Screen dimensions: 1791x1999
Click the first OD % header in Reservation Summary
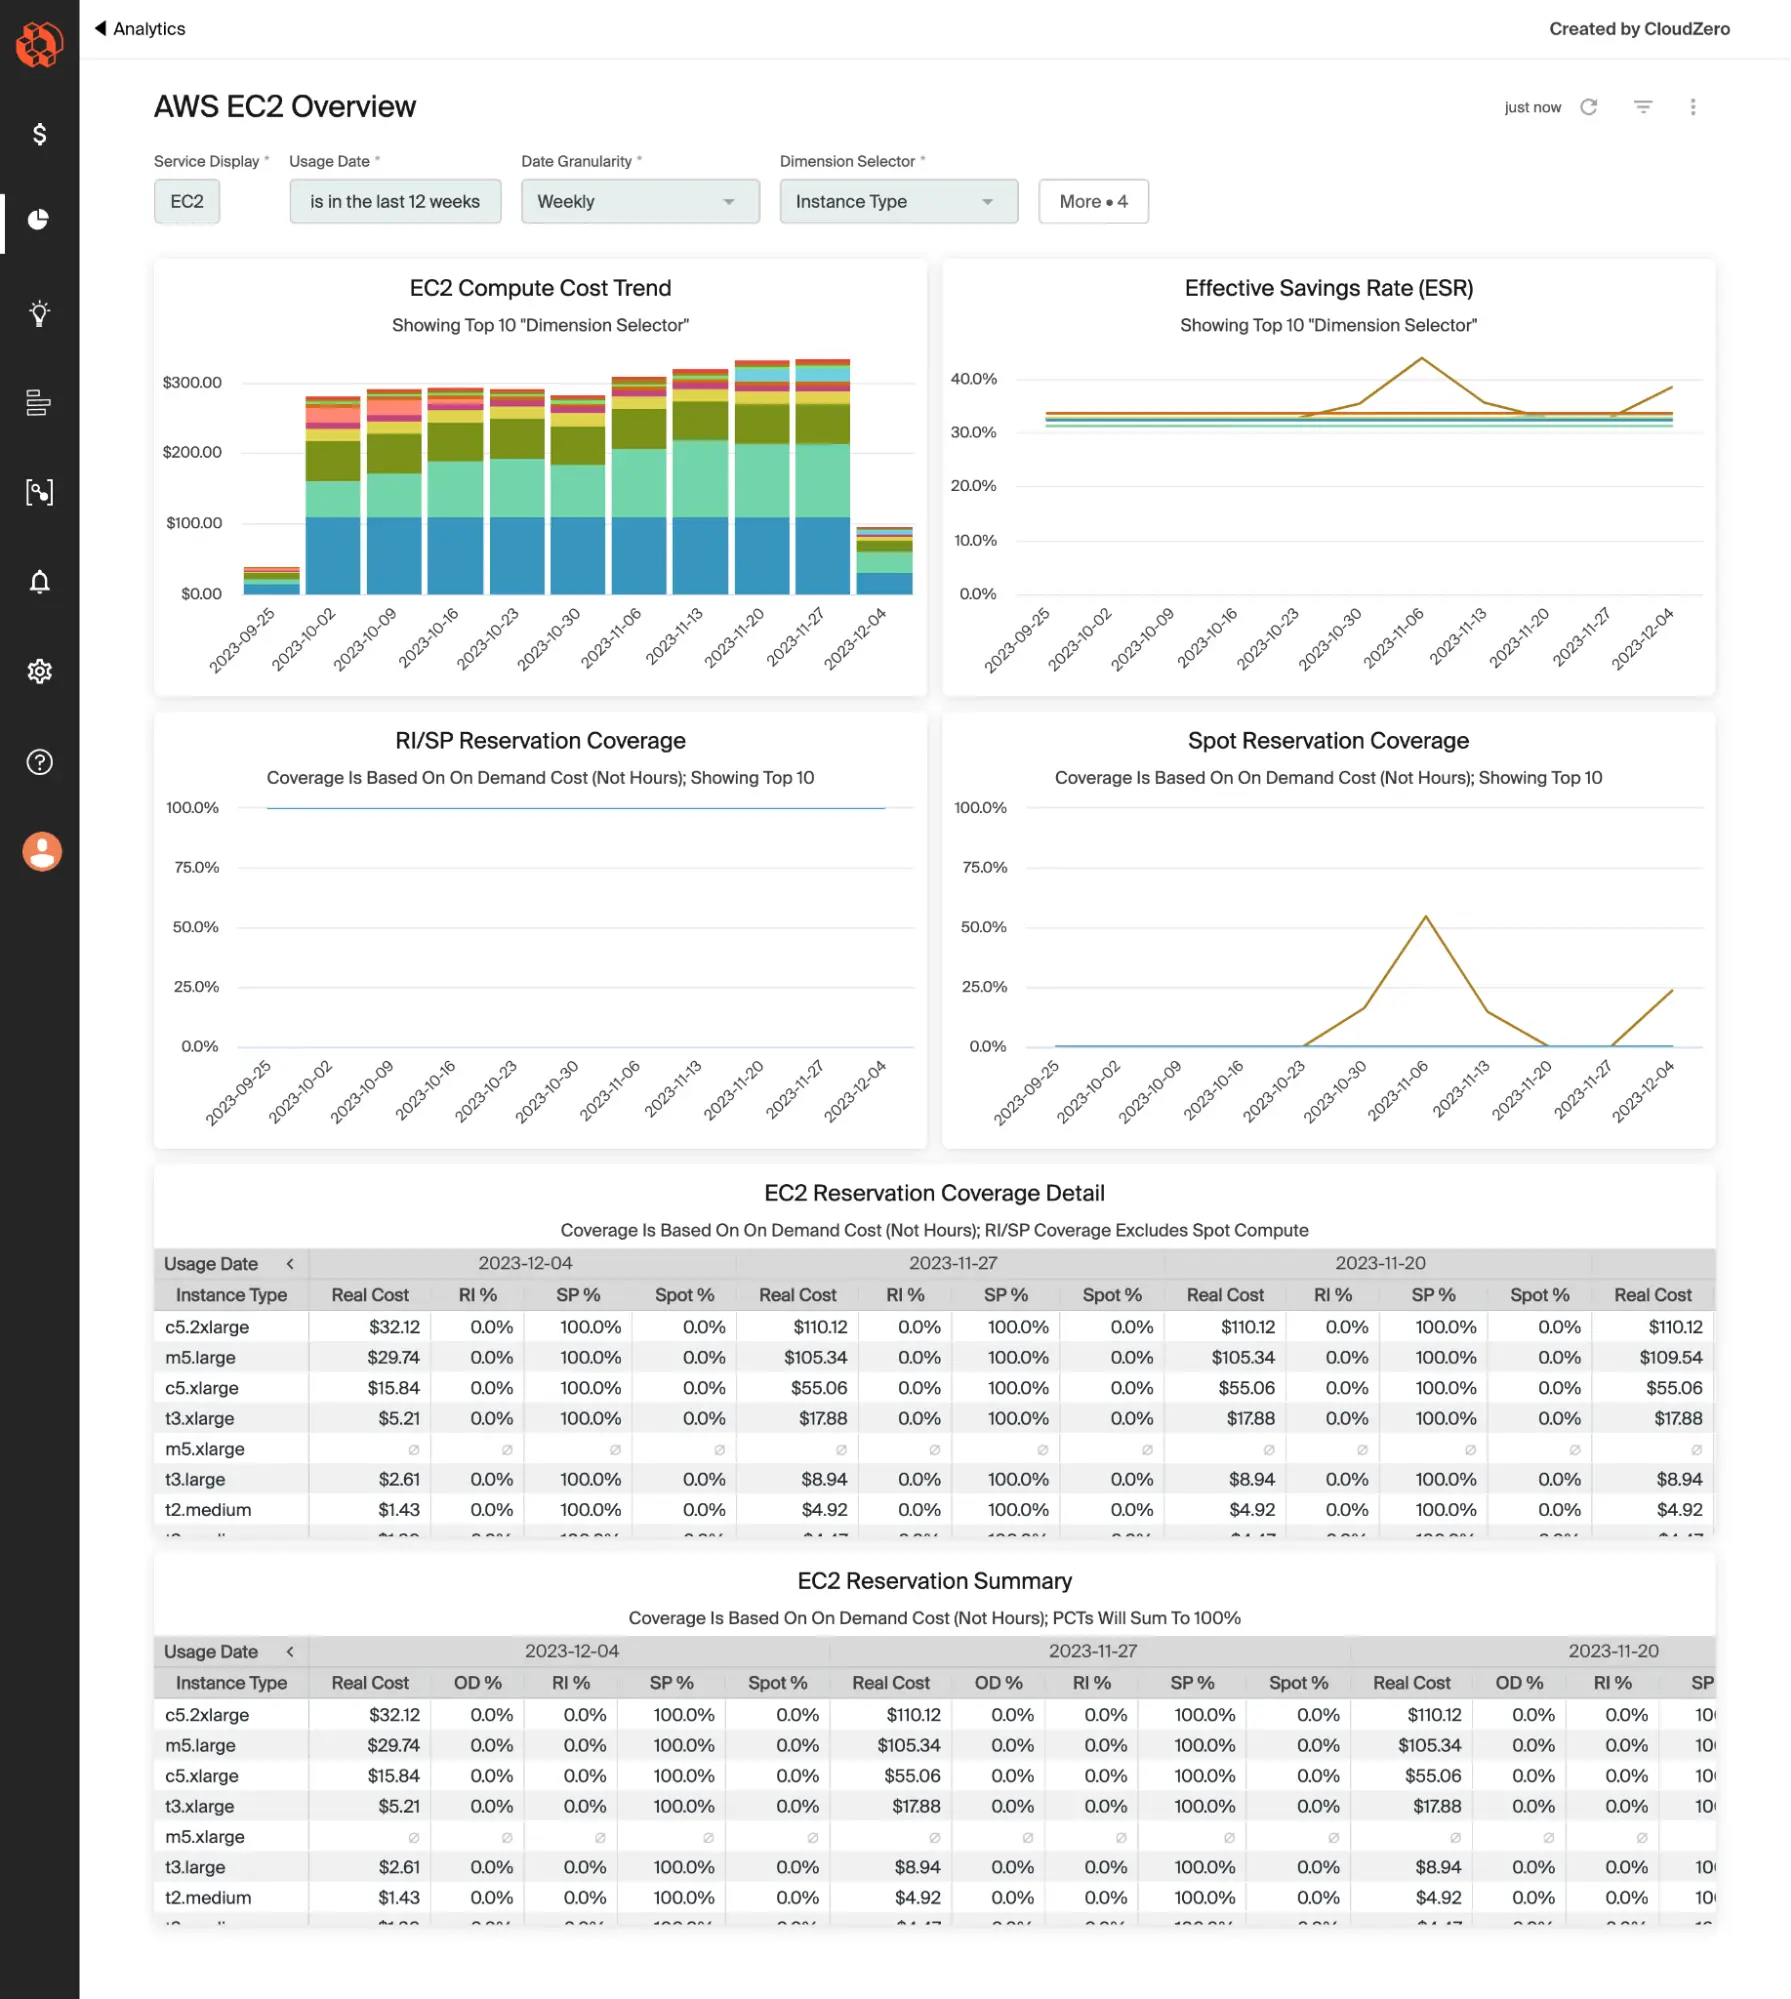pyautogui.click(x=477, y=1683)
